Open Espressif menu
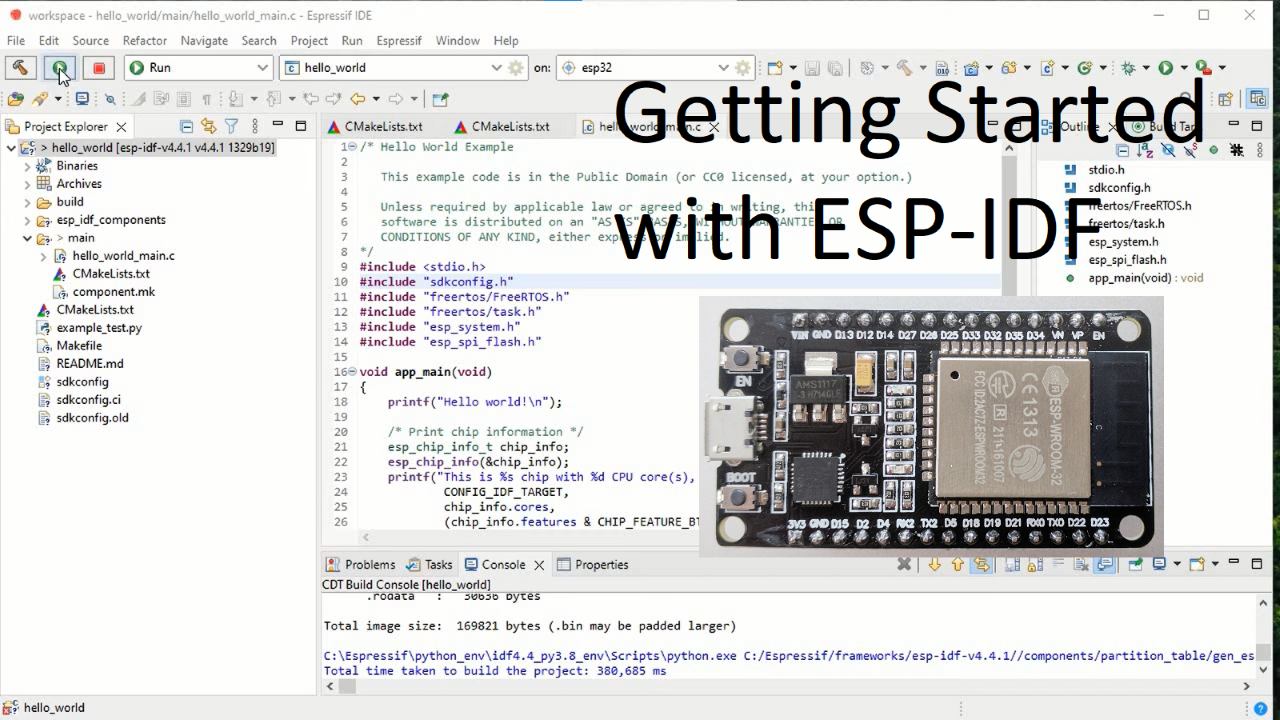The image size is (1280, 720). pyautogui.click(x=399, y=40)
